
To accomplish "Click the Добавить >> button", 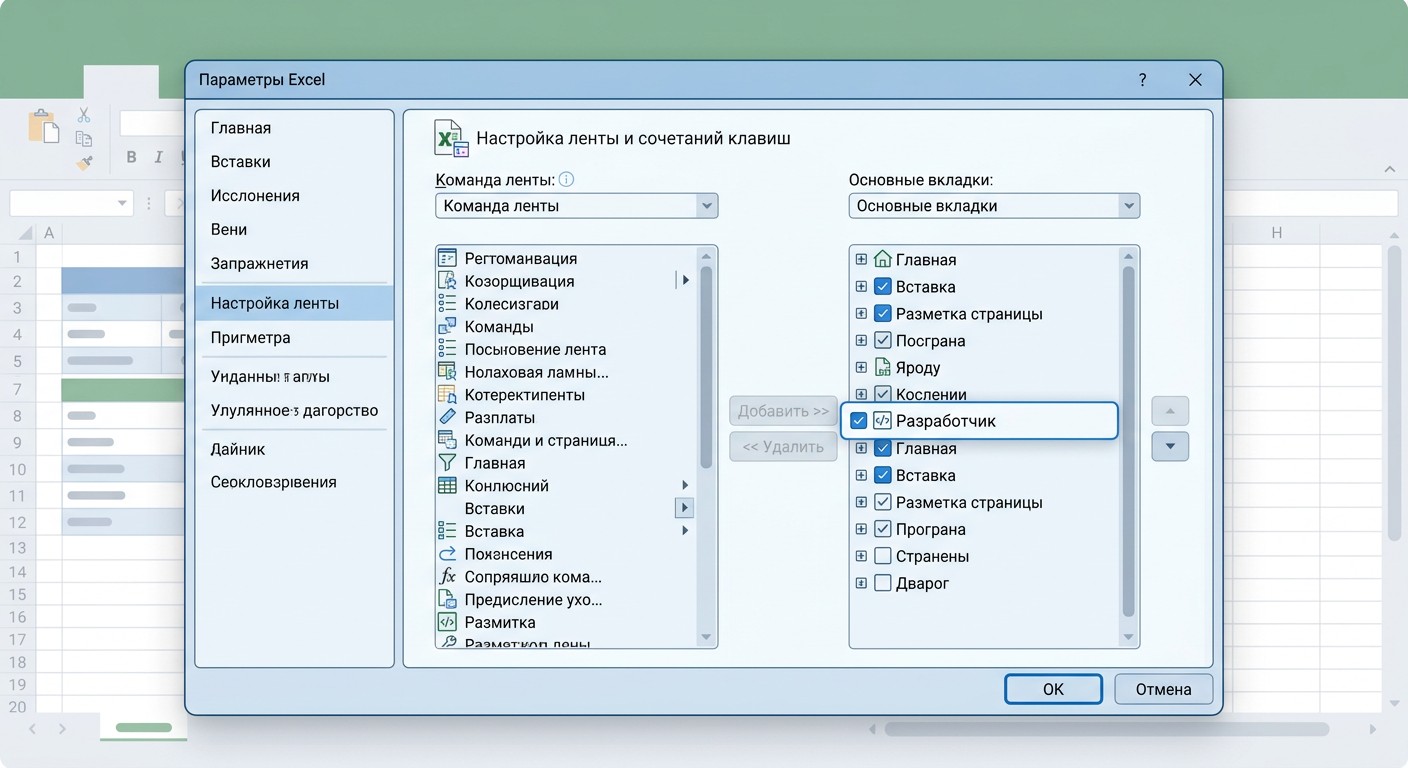I will [x=784, y=411].
